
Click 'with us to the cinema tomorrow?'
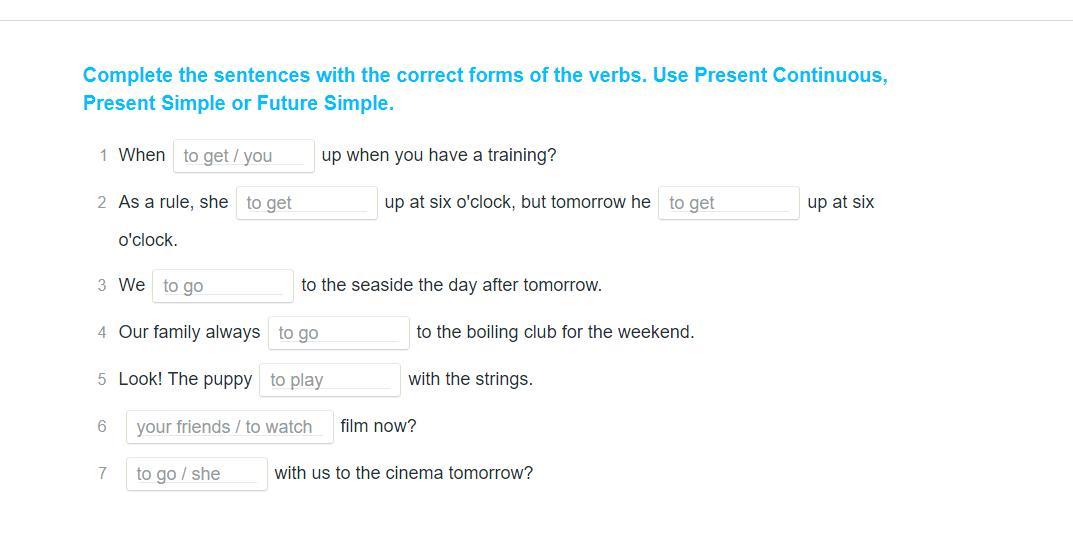(x=403, y=473)
